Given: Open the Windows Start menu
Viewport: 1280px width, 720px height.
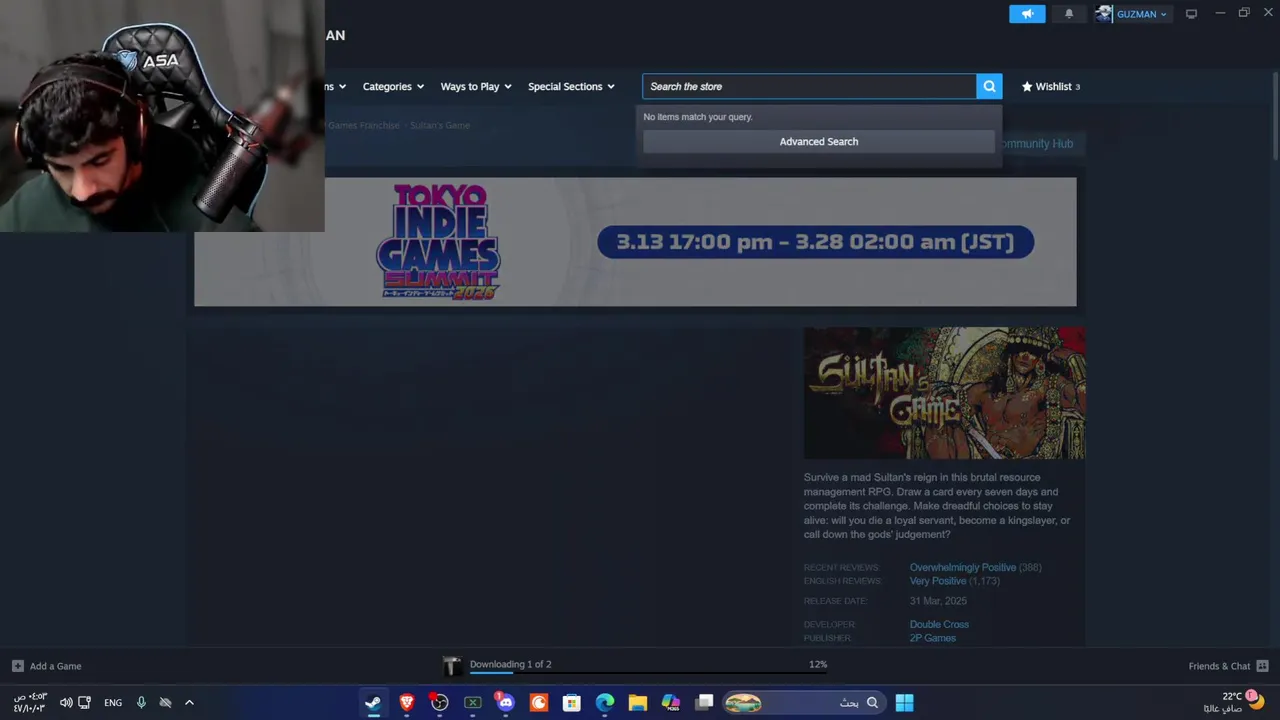Looking at the screenshot, I should pyautogui.click(x=904, y=703).
